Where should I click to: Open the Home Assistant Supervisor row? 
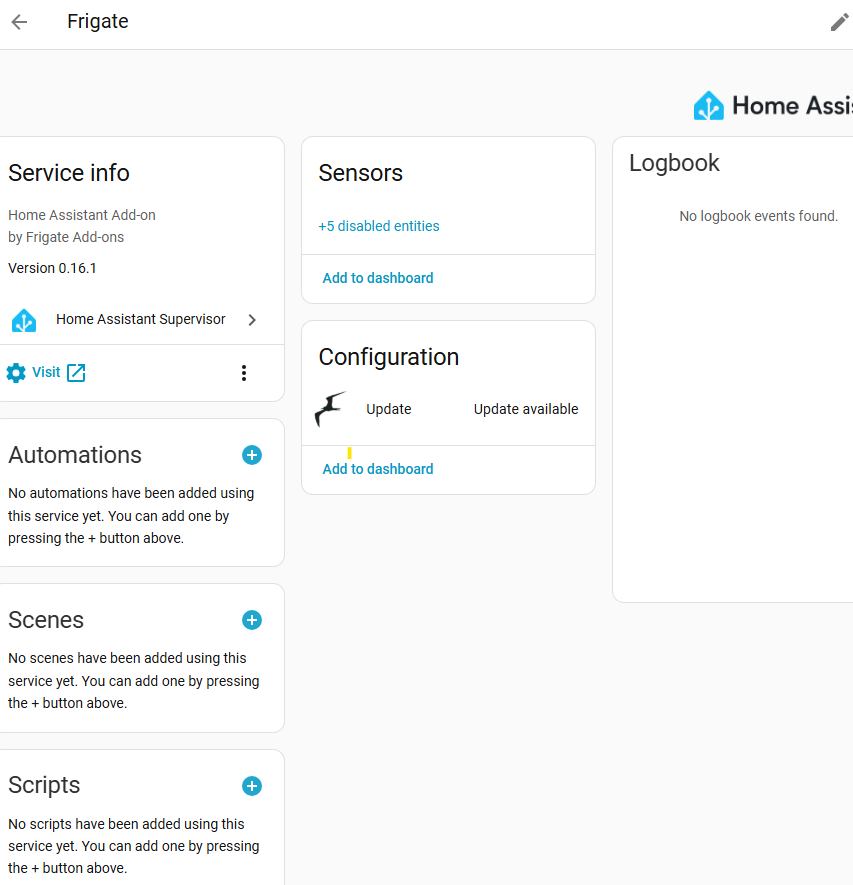point(141,320)
